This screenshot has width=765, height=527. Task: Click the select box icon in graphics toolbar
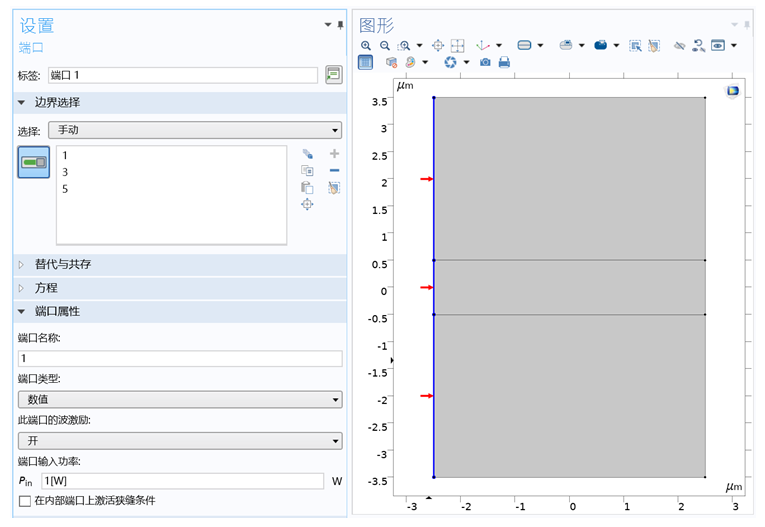(635, 46)
